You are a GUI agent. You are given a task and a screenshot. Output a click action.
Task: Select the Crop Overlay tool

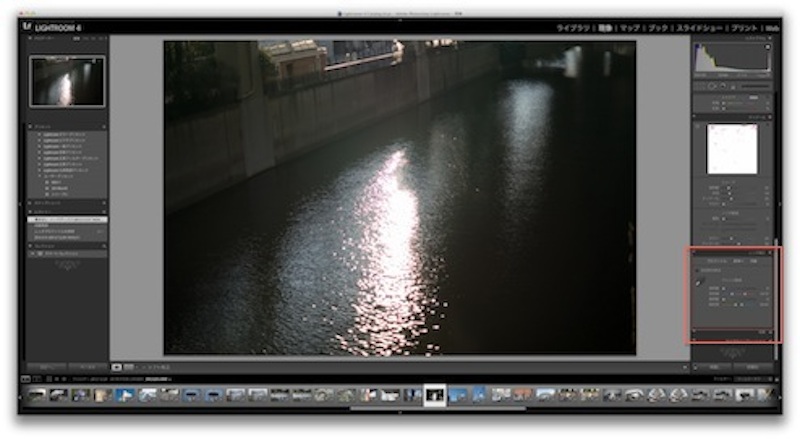[x=702, y=86]
